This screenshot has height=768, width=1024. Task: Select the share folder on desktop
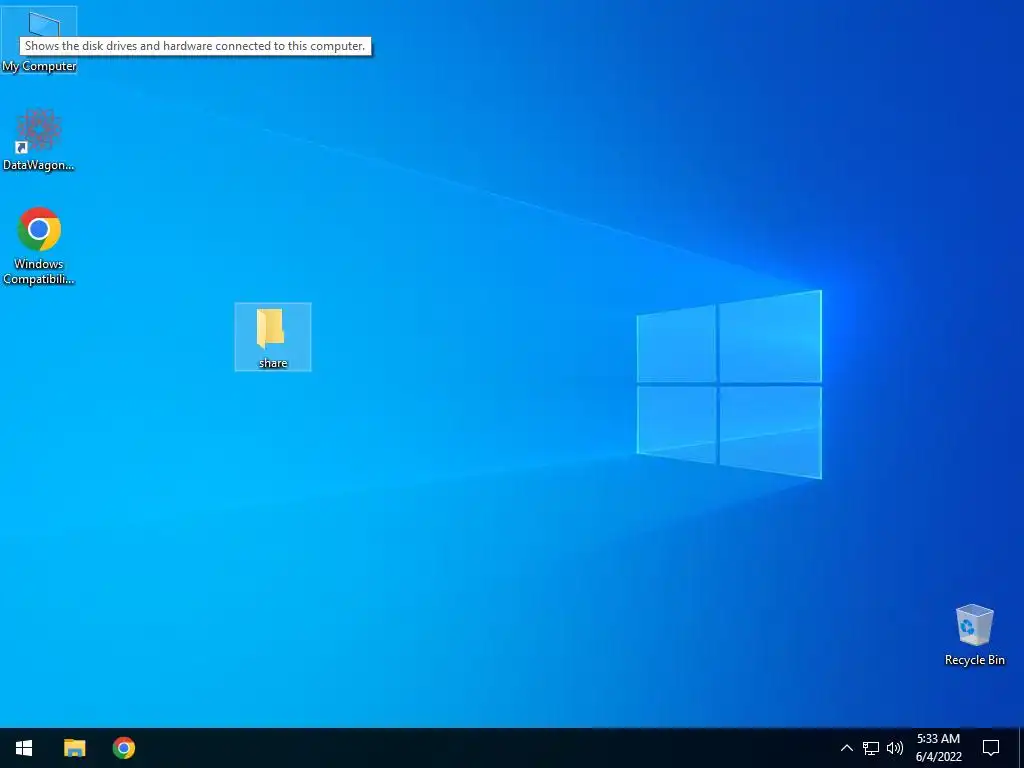[273, 337]
